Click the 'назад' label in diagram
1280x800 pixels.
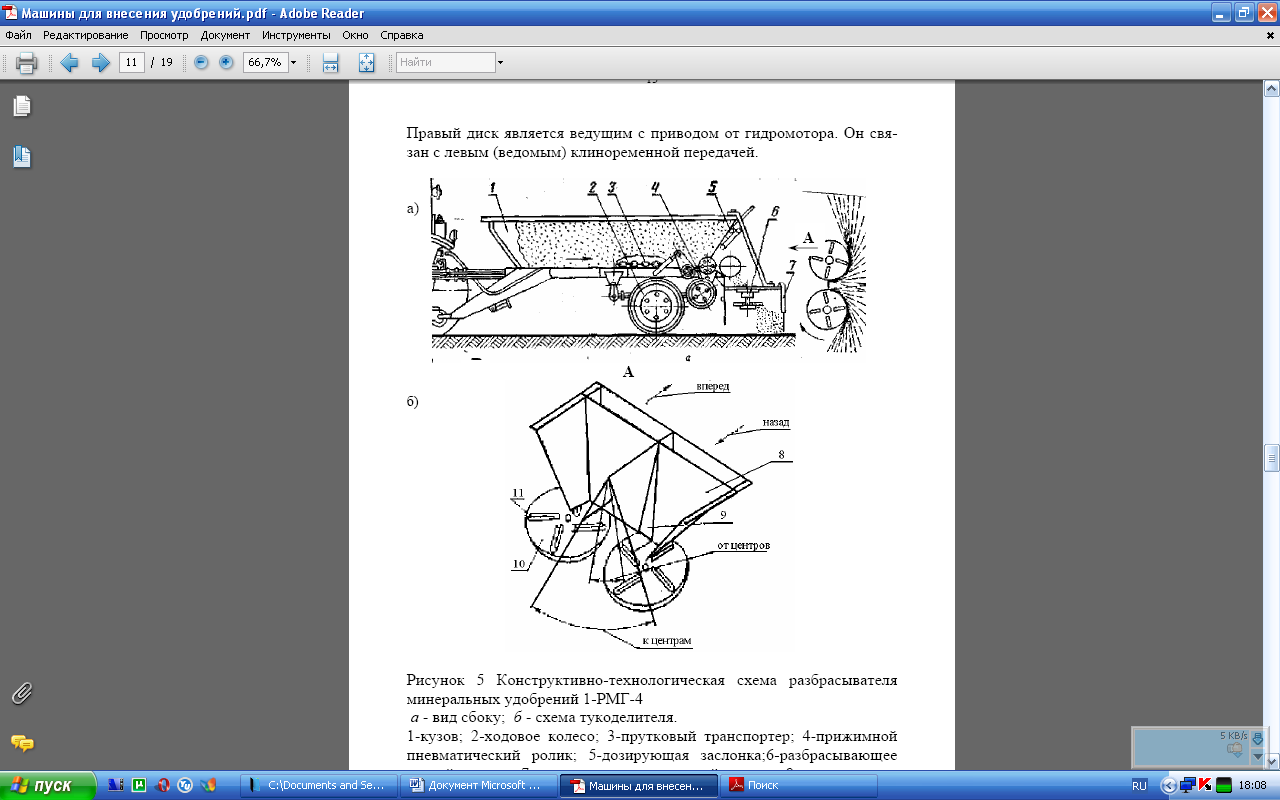point(774,422)
